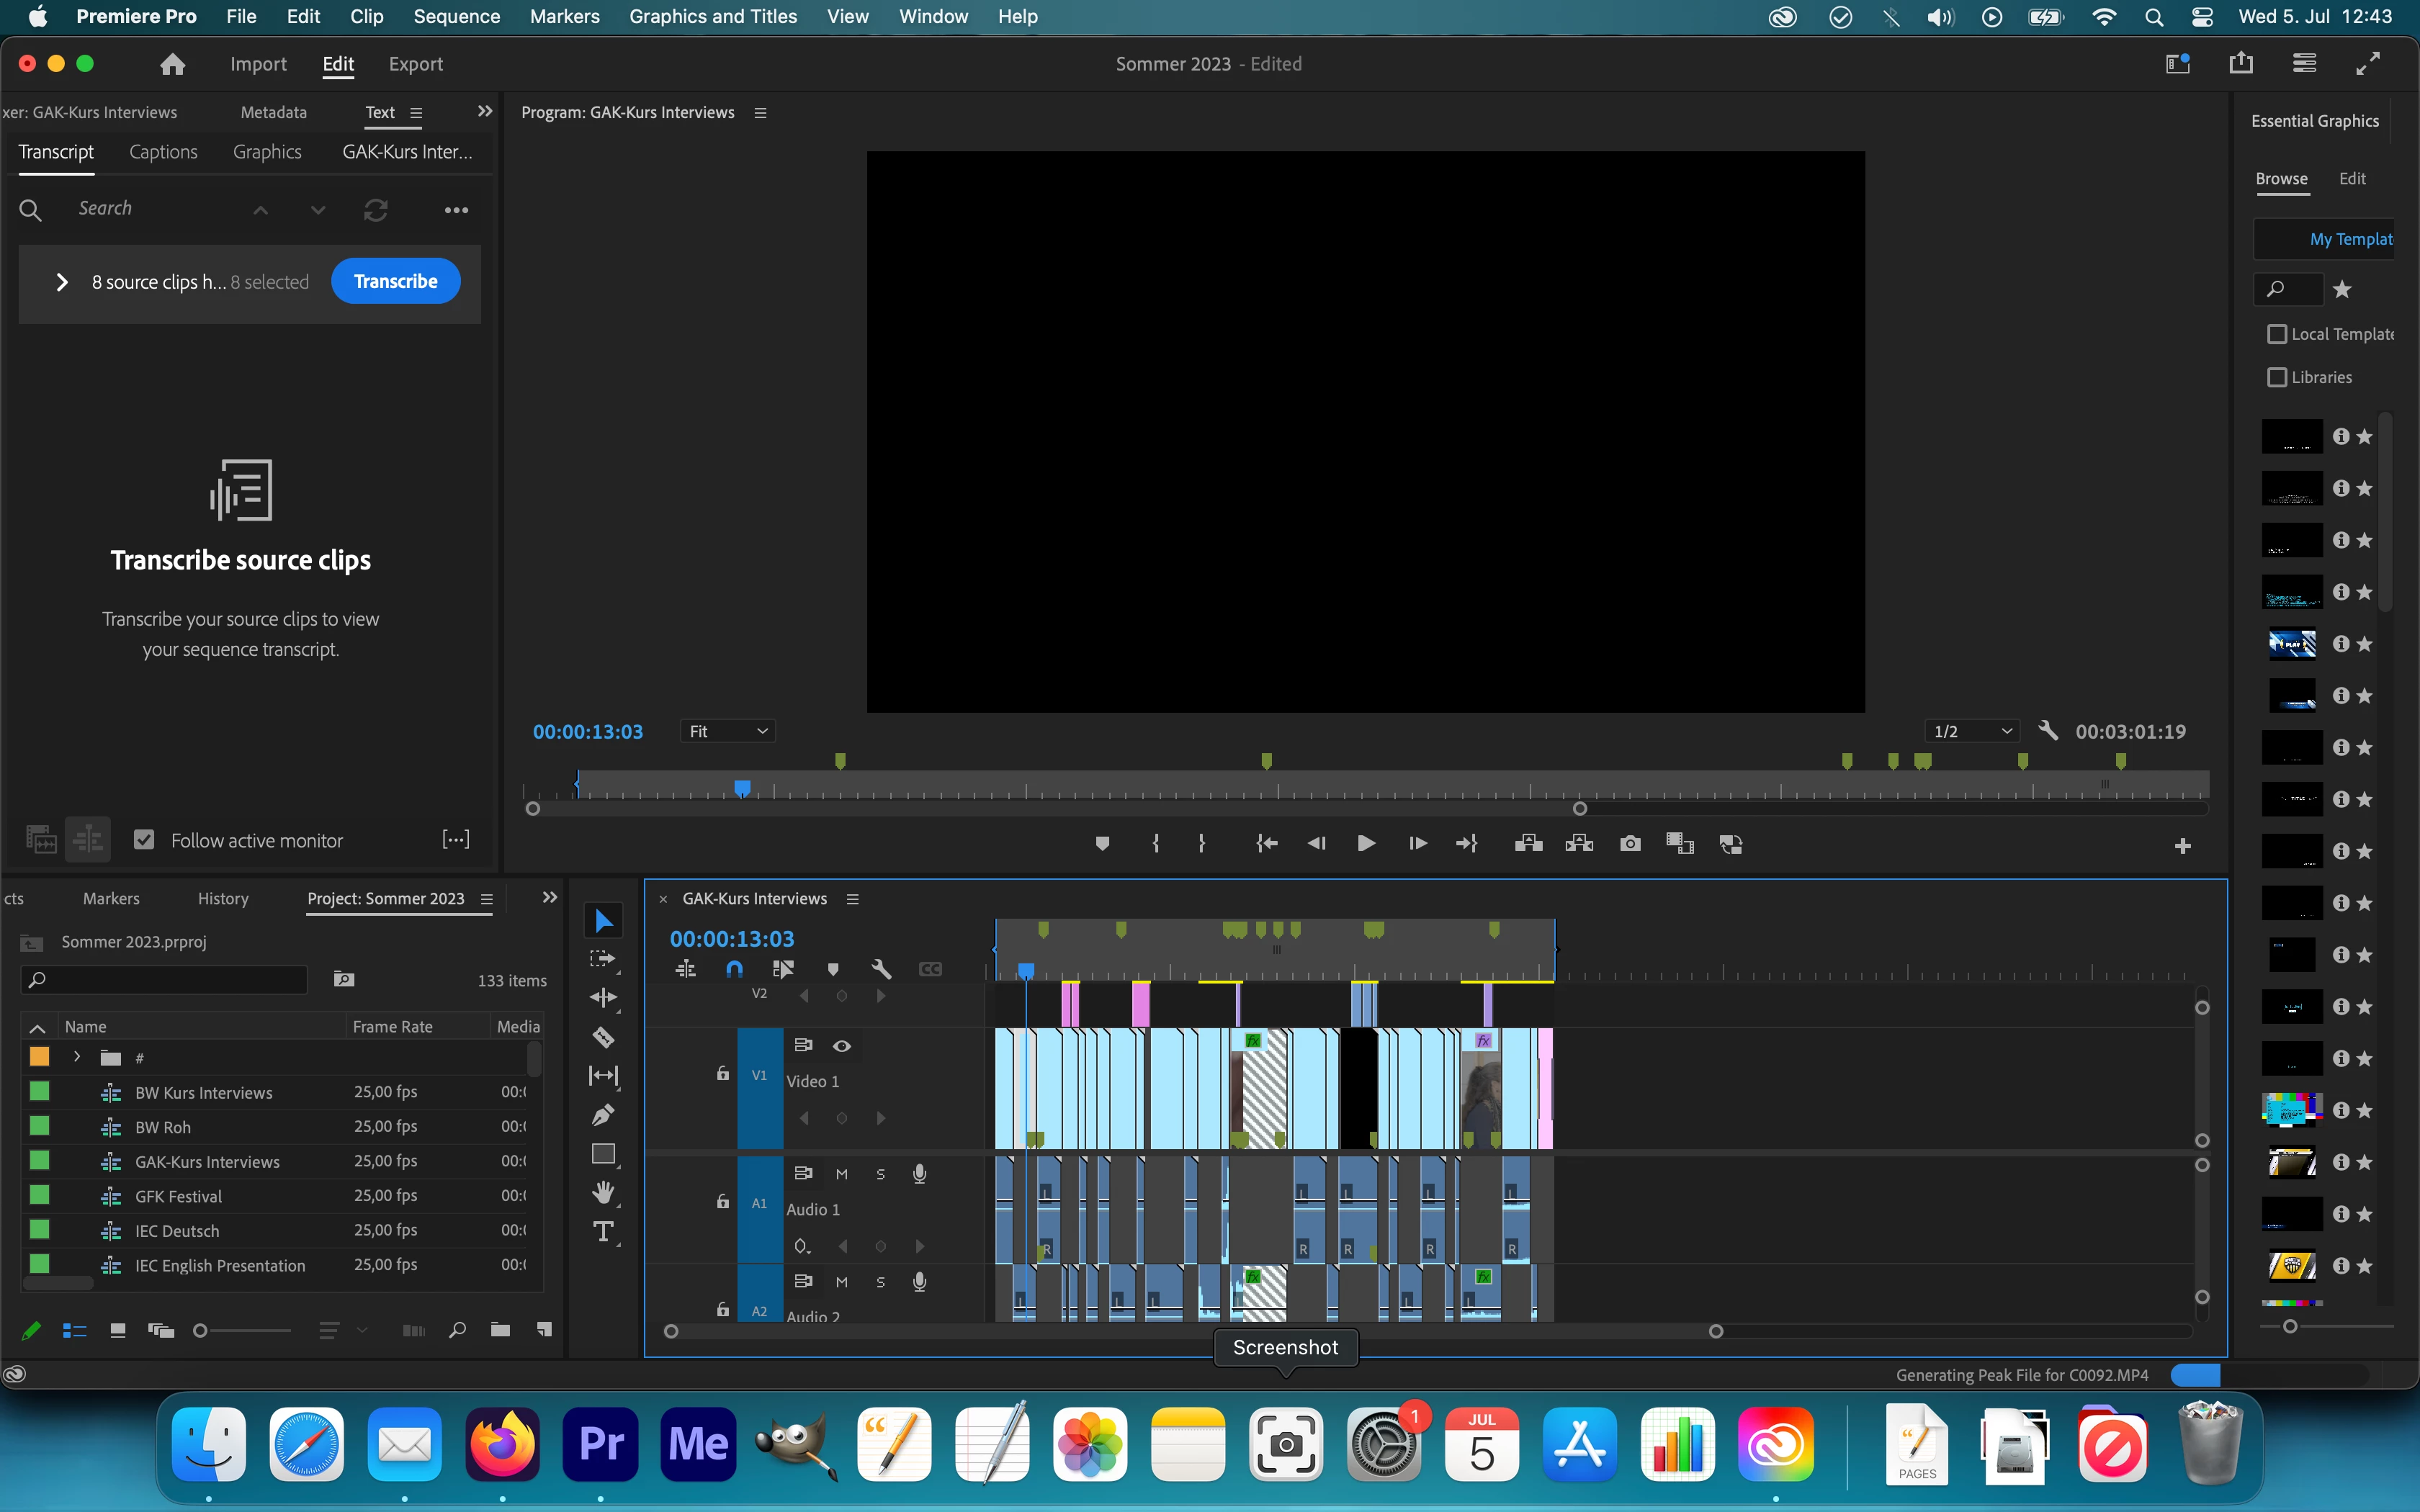Switch to the Captions tab
The image size is (2420, 1512).
pos(163,152)
